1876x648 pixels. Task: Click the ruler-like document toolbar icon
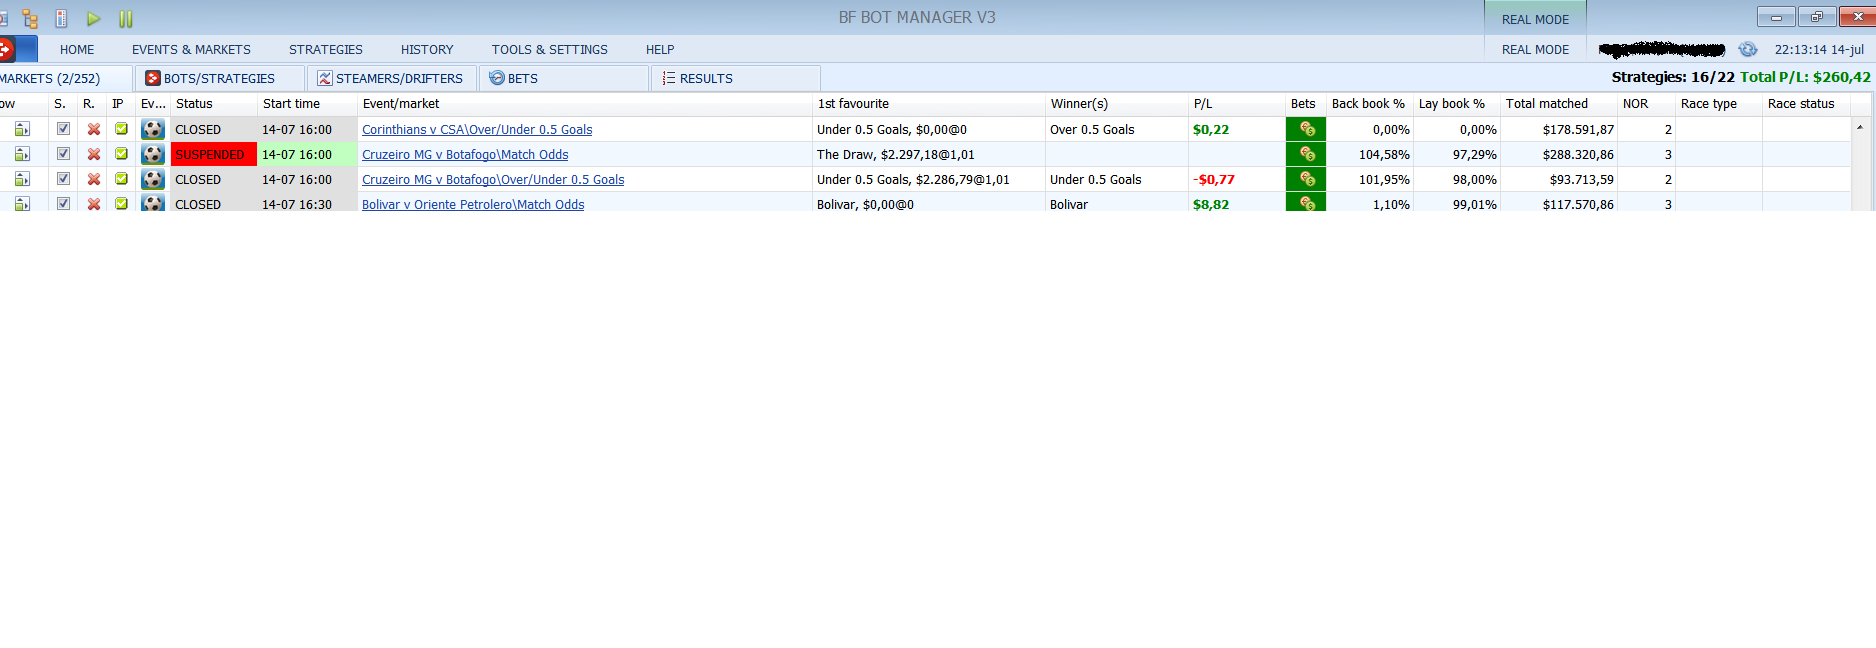click(x=61, y=19)
